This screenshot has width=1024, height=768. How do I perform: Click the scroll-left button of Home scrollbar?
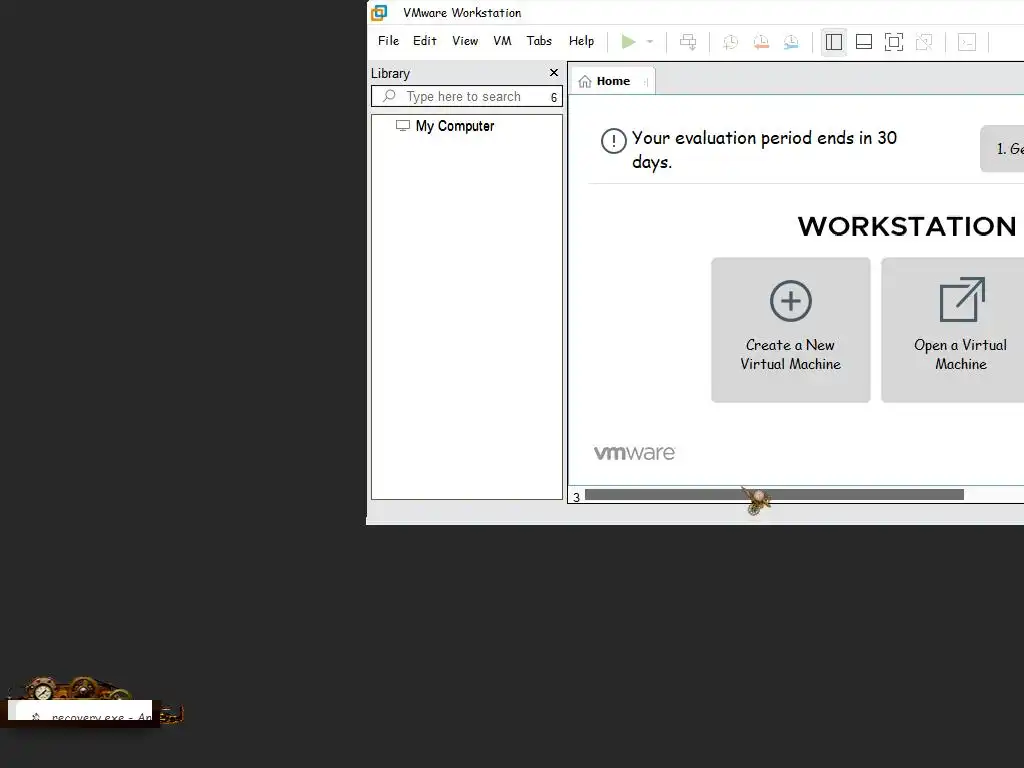576,497
